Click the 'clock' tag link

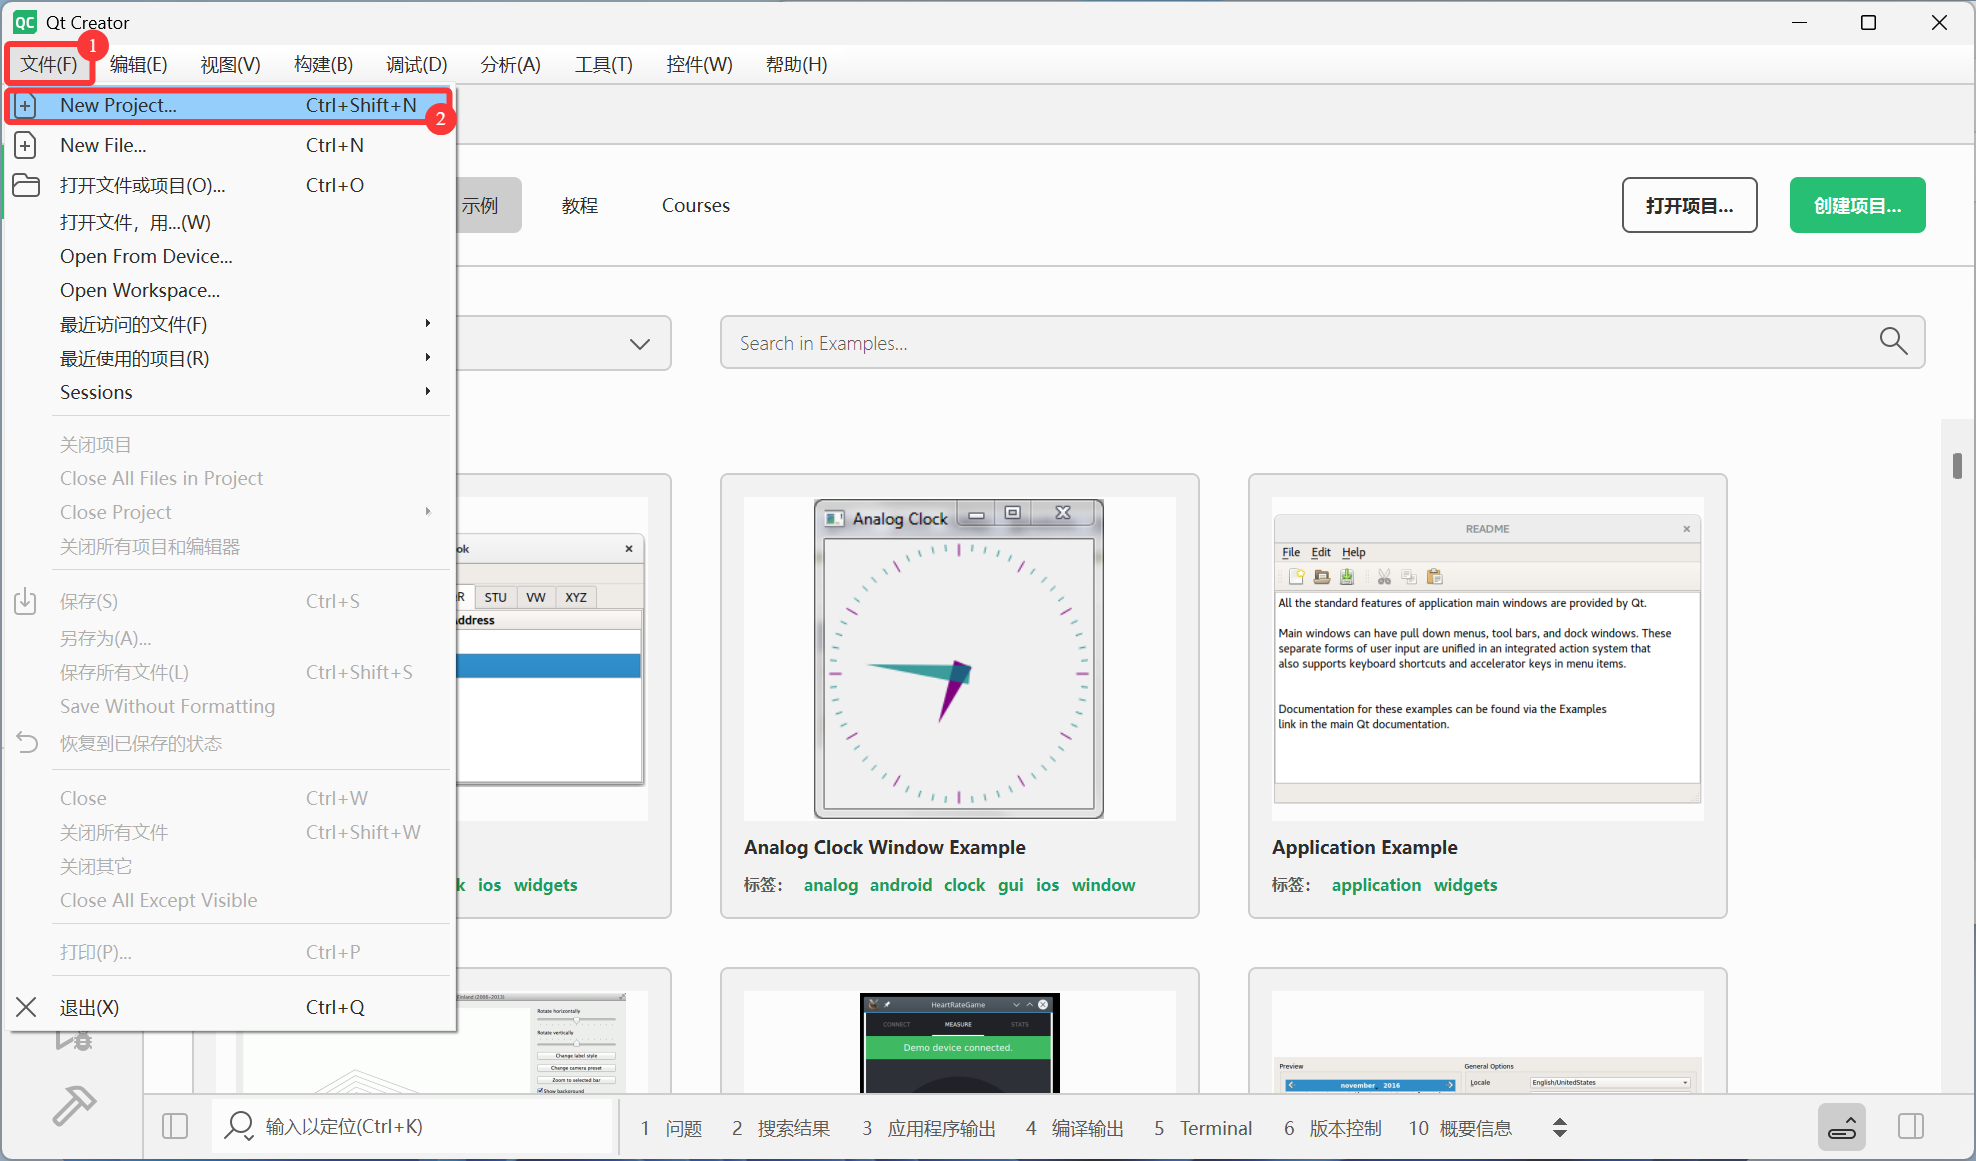(x=964, y=885)
